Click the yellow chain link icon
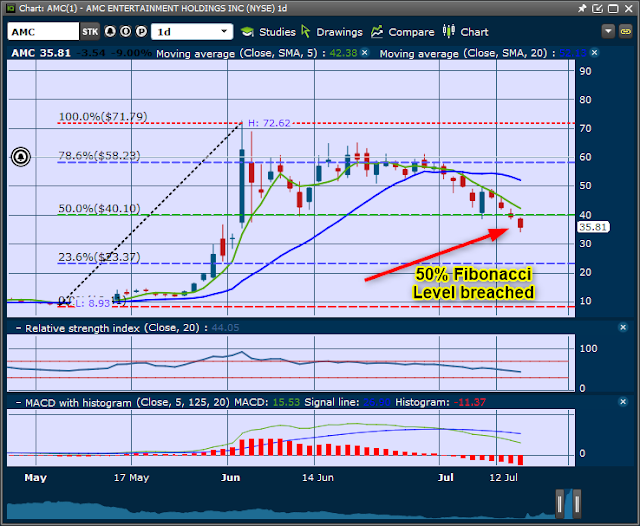640x526 pixels. point(626,31)
